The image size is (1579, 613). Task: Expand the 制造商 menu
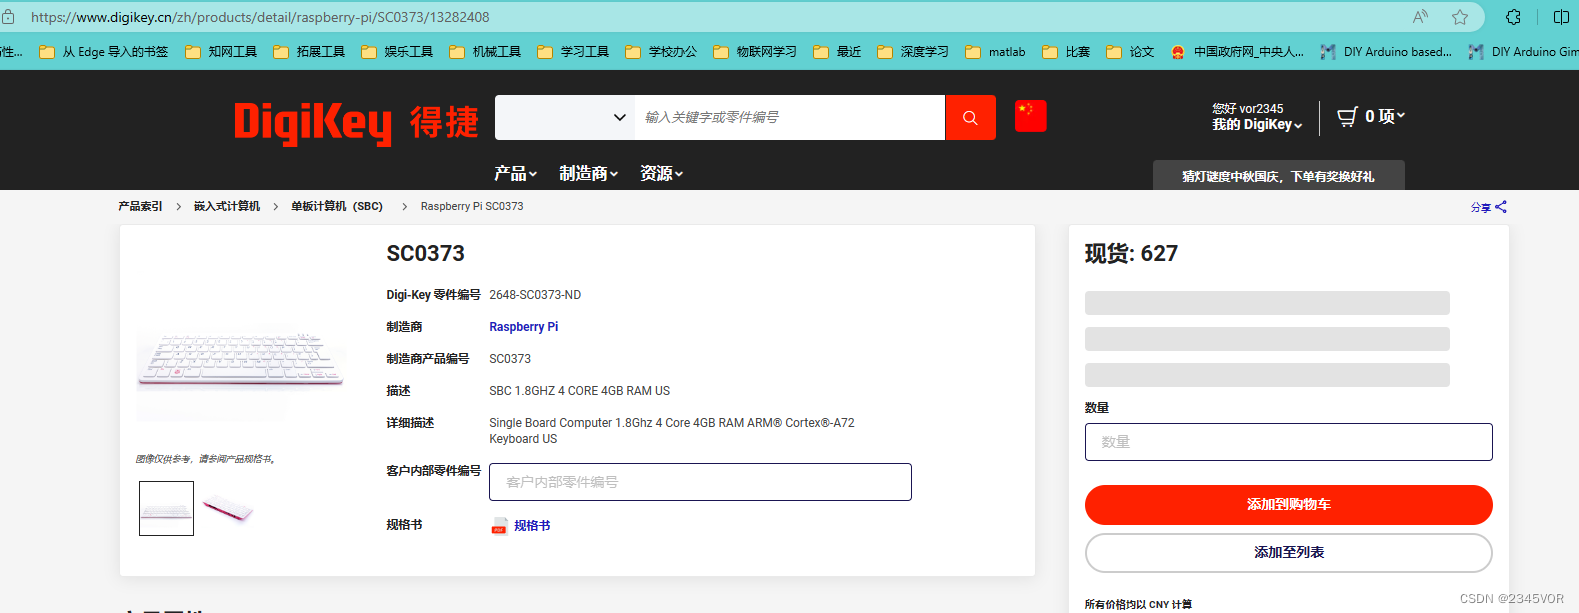(589, 173)
